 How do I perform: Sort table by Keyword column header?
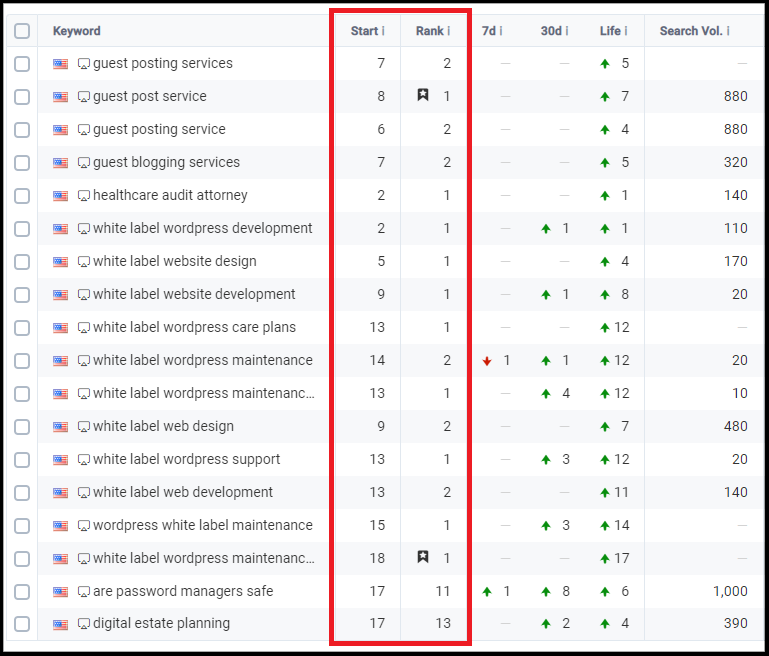coord(77,31)
